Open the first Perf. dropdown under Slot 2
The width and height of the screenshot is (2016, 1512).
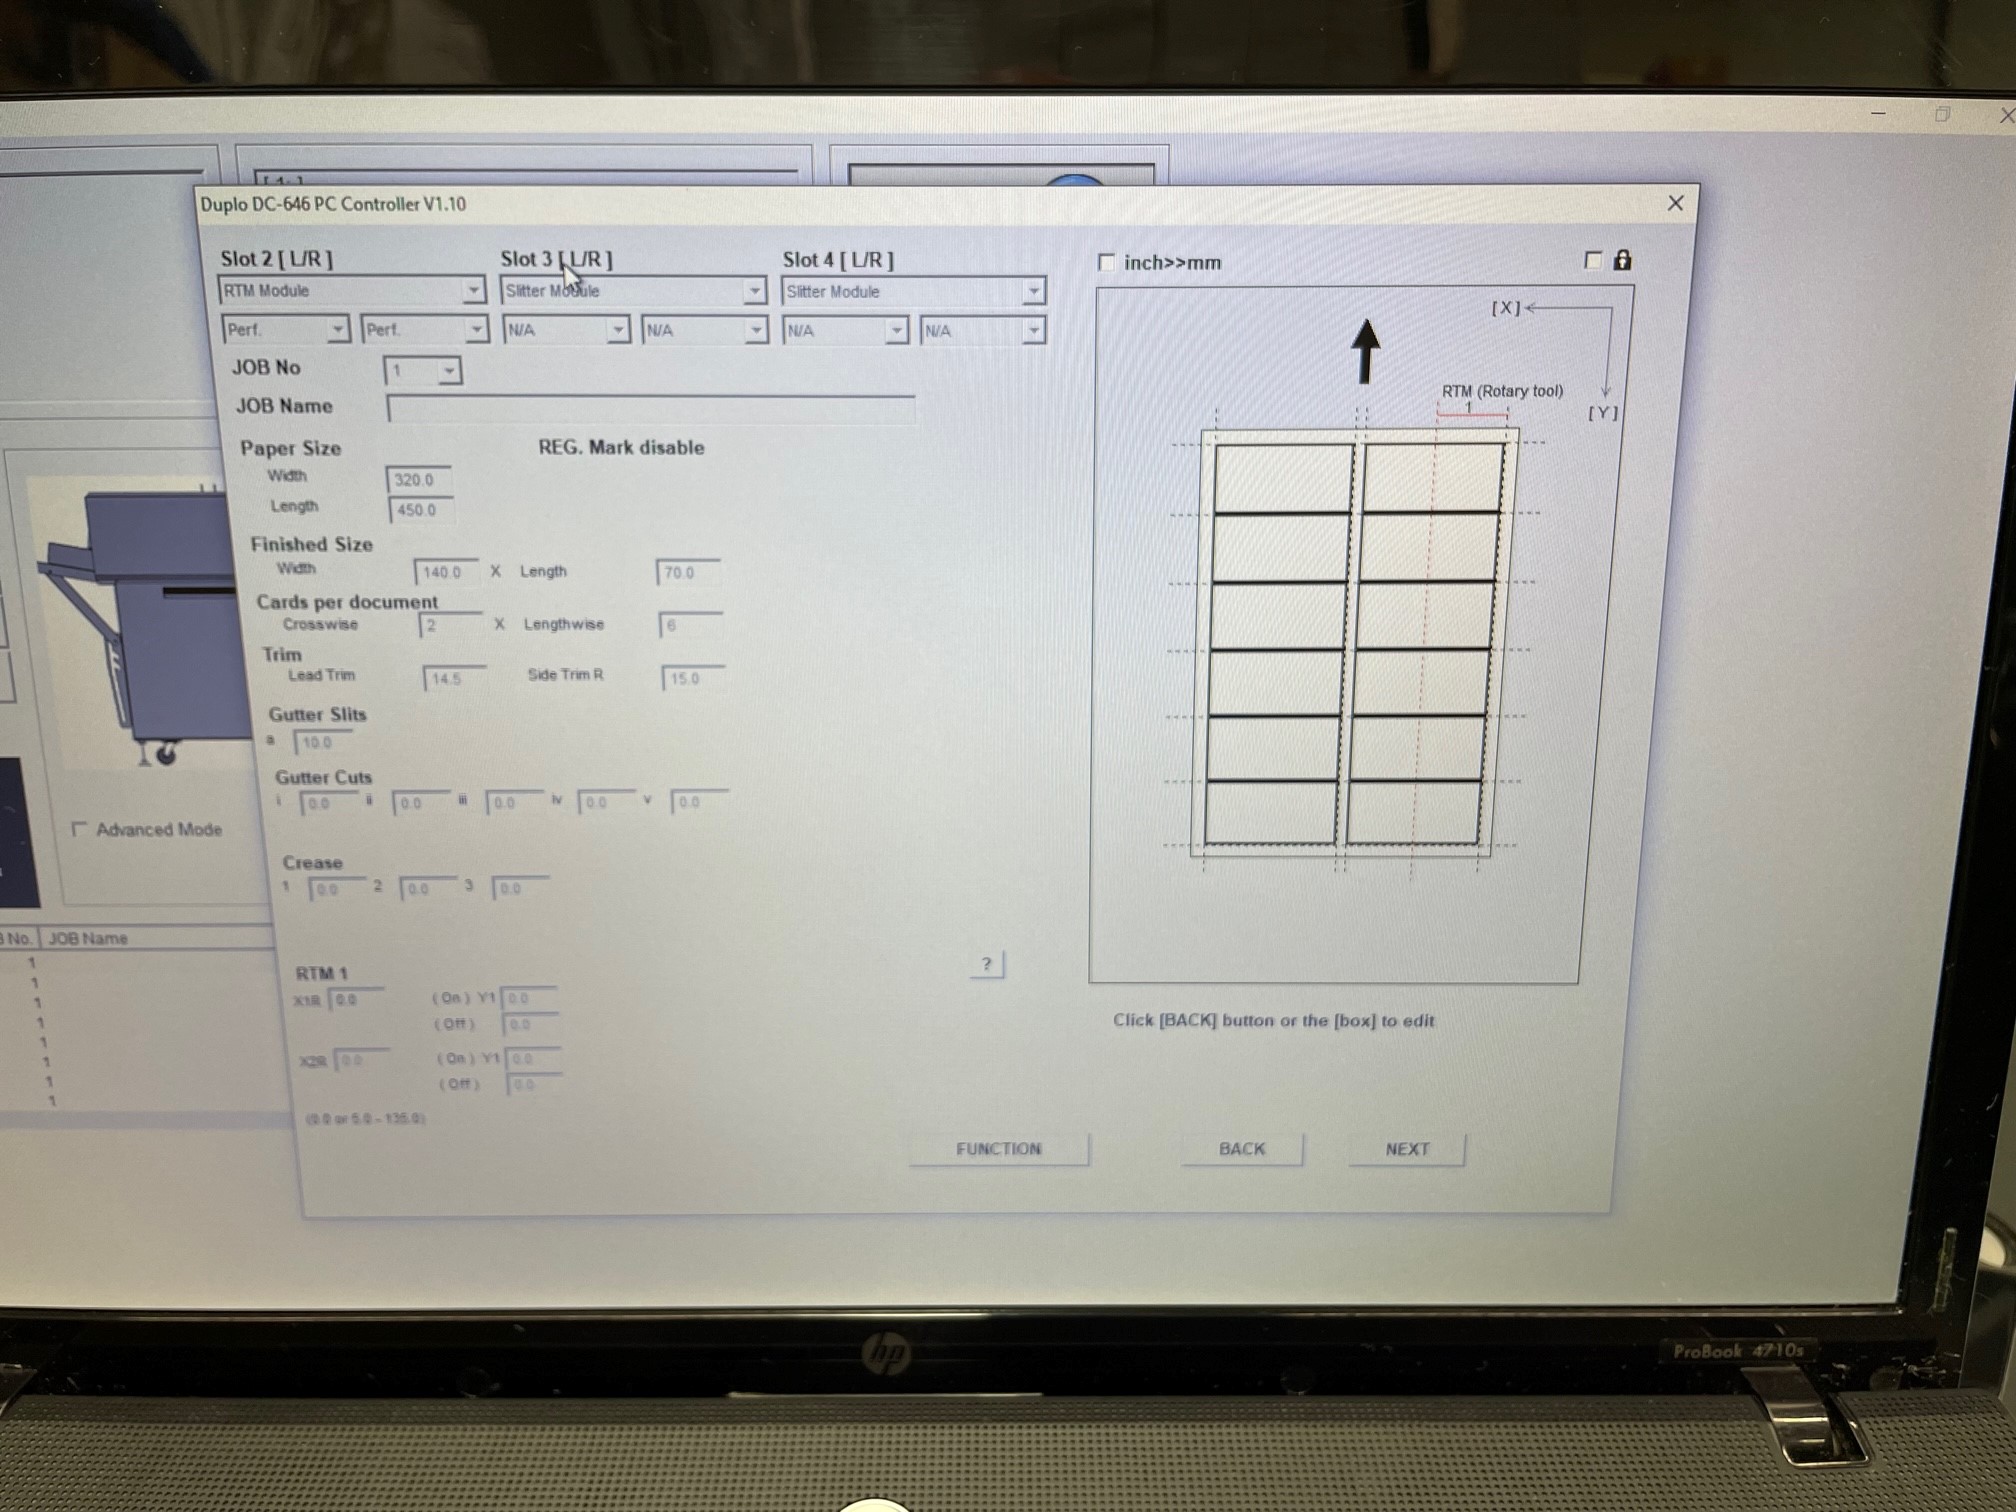(337, 329)
